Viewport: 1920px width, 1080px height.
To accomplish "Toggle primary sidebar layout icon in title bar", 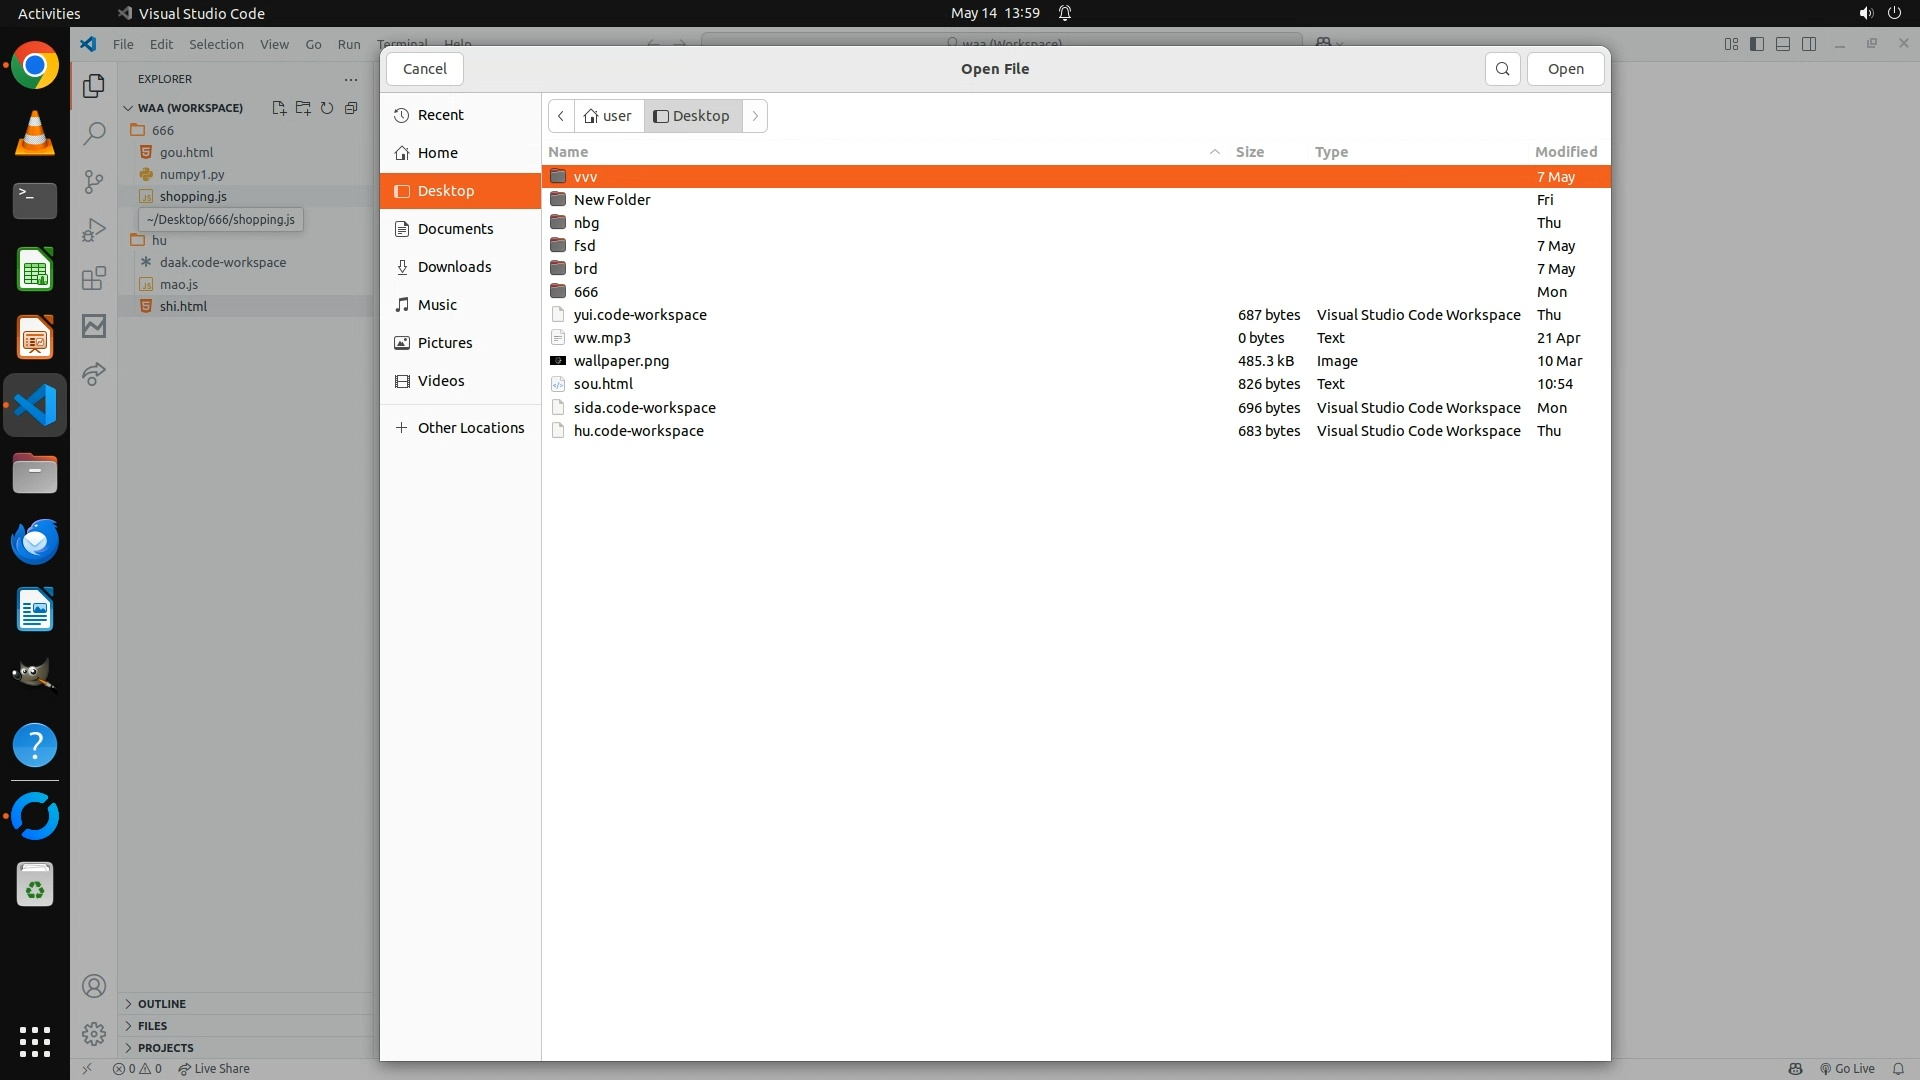I will (1757, 44).
